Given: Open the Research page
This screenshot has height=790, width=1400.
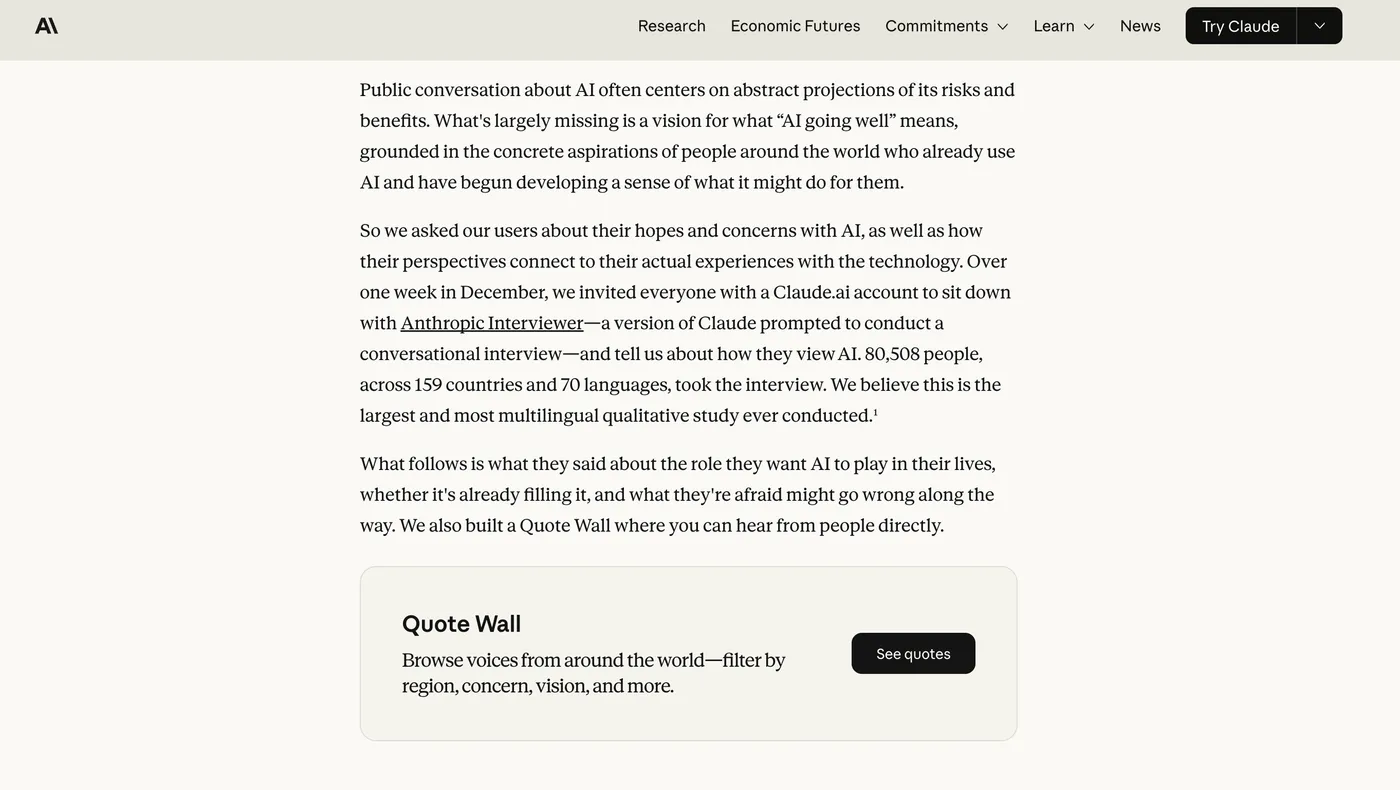Looking at the screenshot, I should [671, 26].
